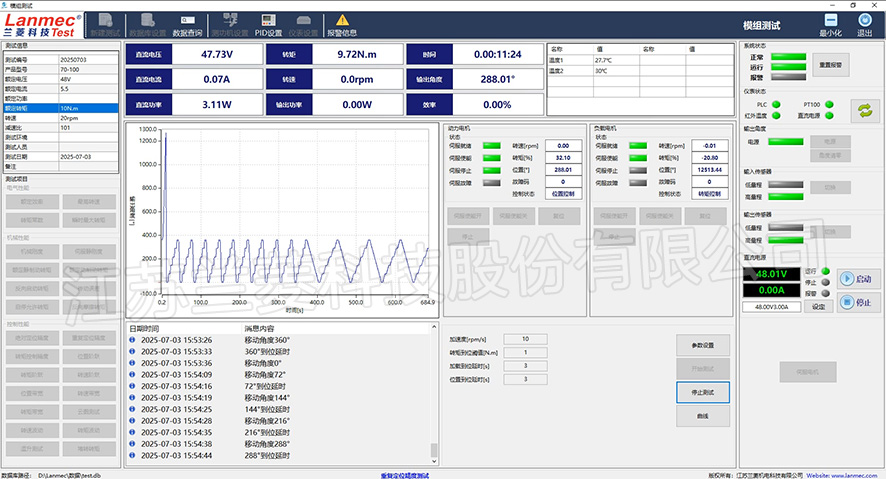Click the -20.80 load motor torque value
This screenshot has width=886, height=479.
coord(710,158)
